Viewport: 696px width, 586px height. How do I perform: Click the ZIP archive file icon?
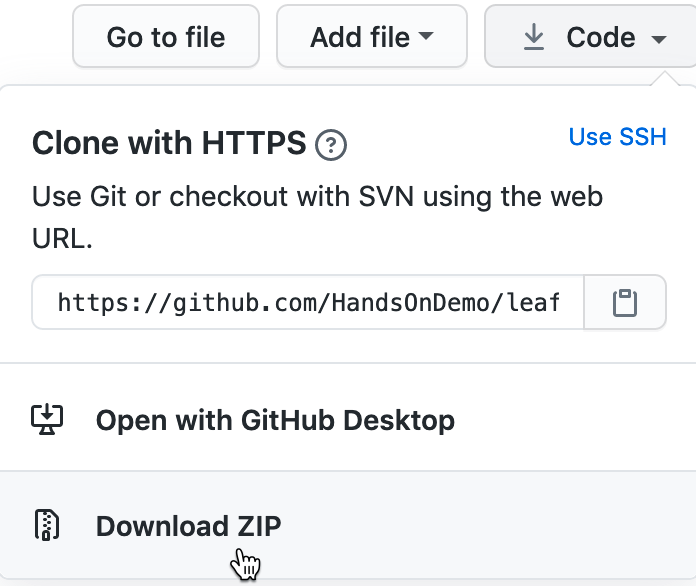tap(47, 526)
